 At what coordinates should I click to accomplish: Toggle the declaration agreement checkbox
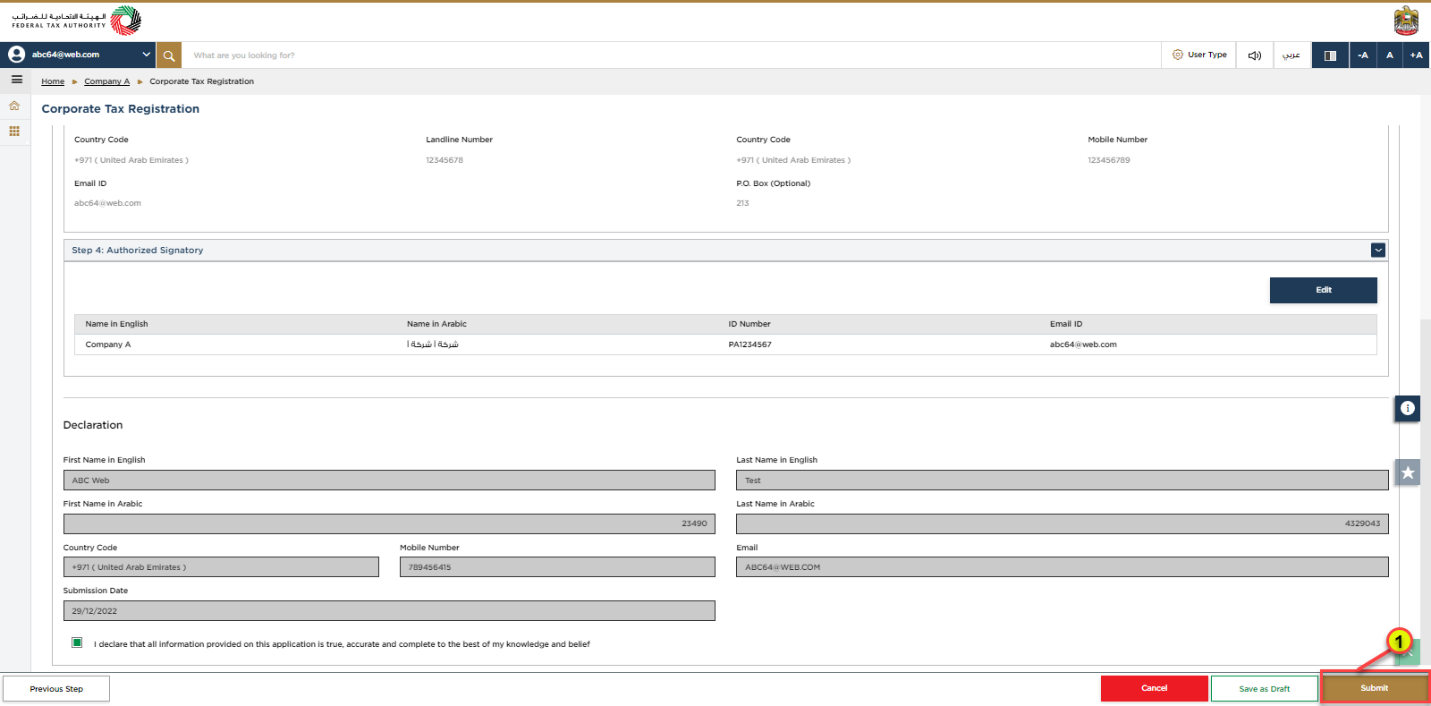[x=77, y=643]
